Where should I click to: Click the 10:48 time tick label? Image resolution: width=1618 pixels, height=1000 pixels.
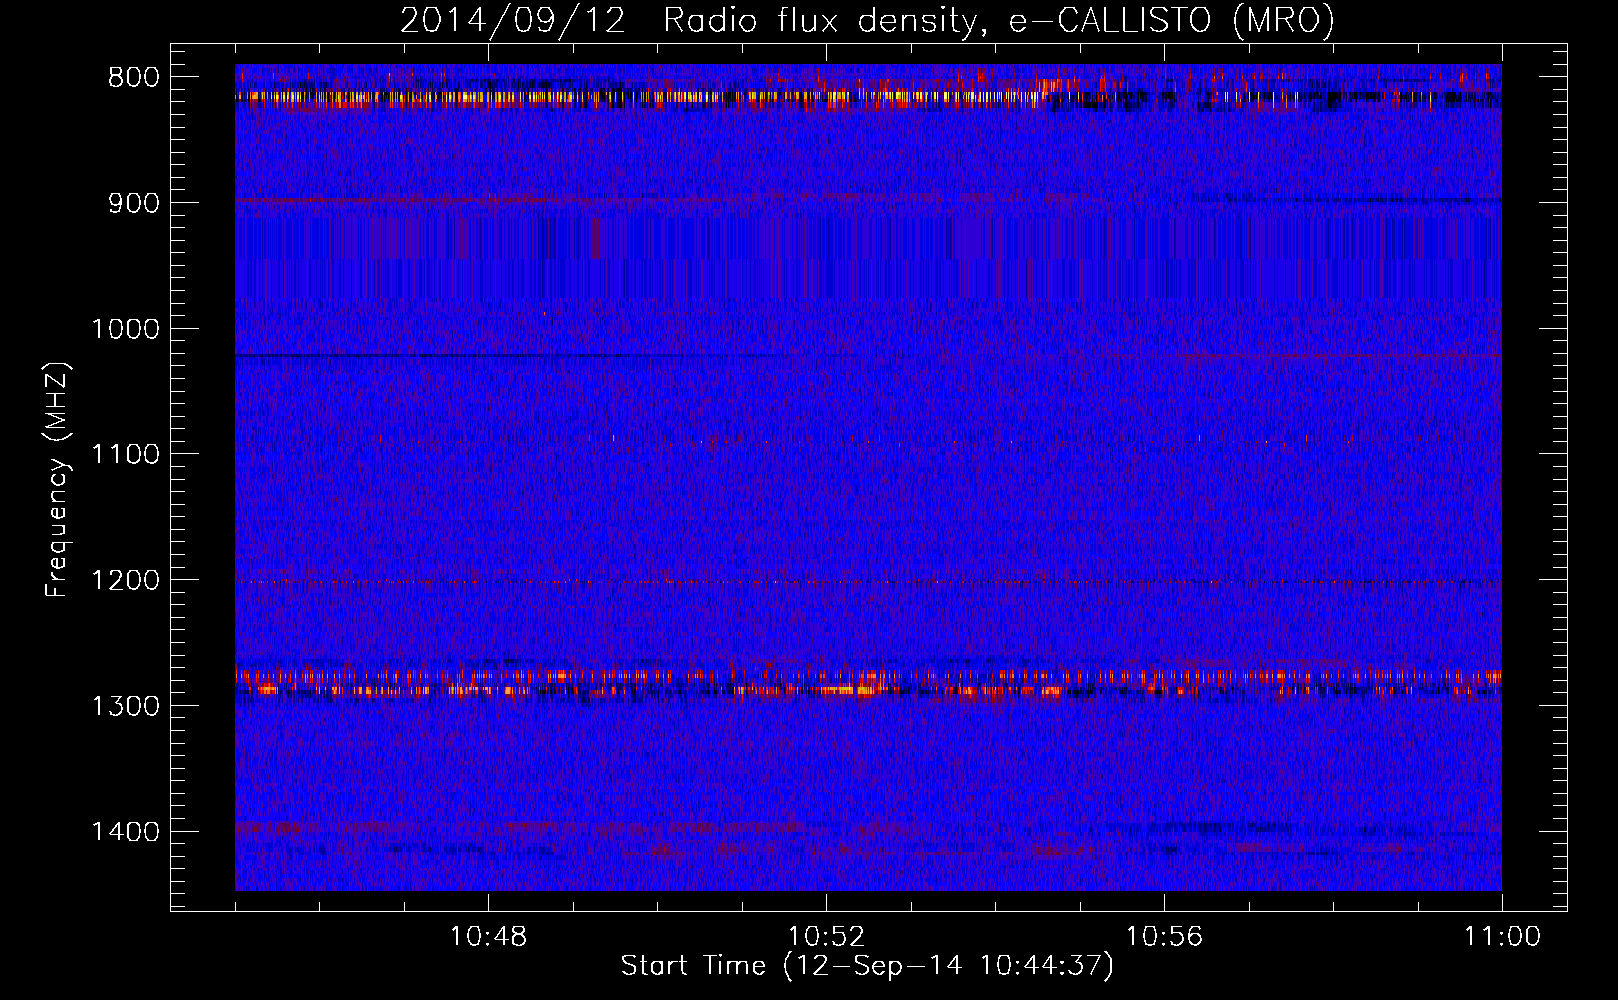(x=488, y=937)
